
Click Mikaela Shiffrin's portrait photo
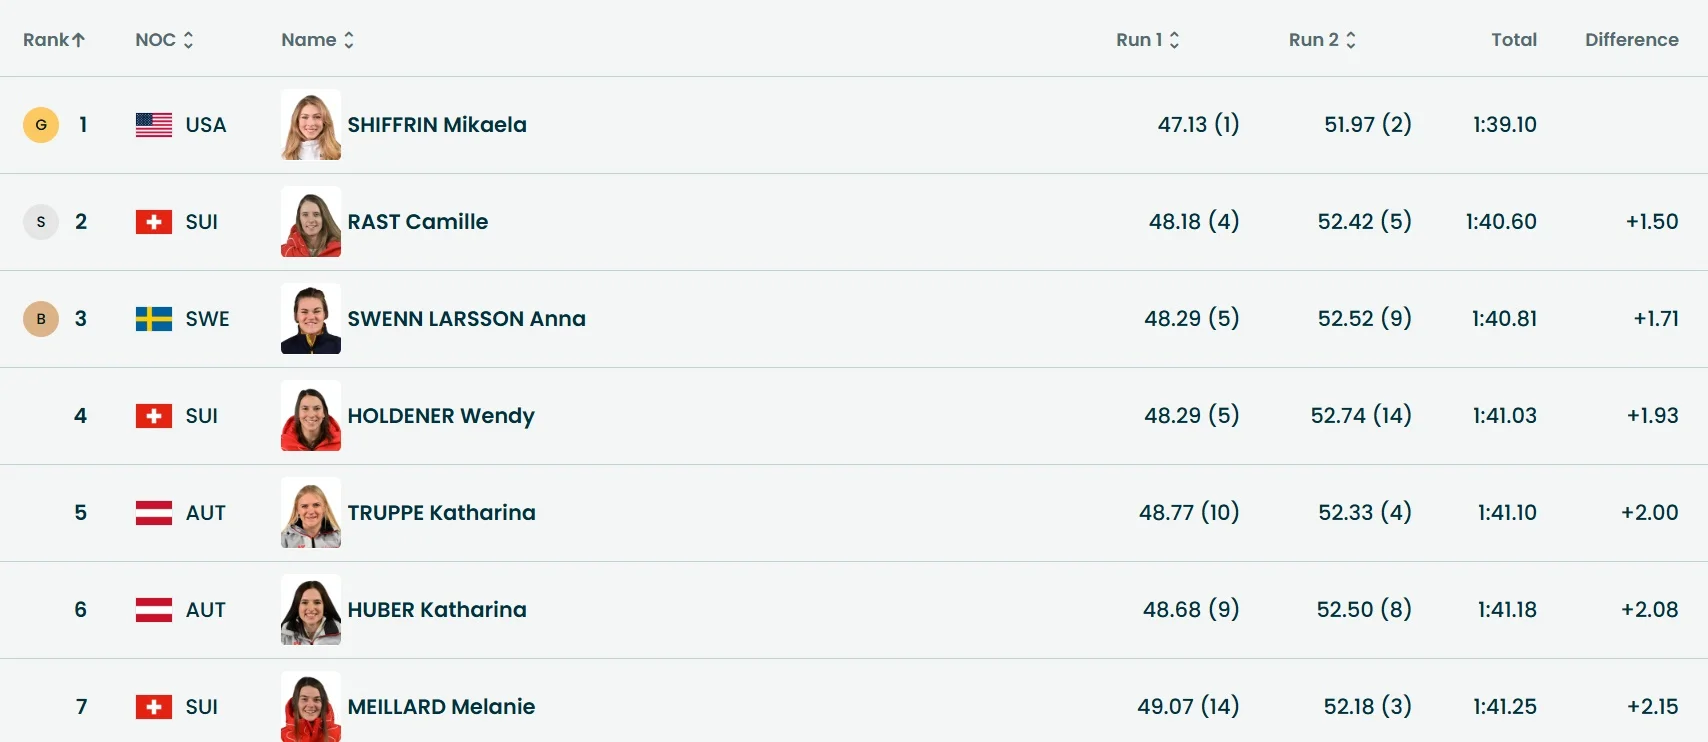pyautogui.click(x=311, y=125)
